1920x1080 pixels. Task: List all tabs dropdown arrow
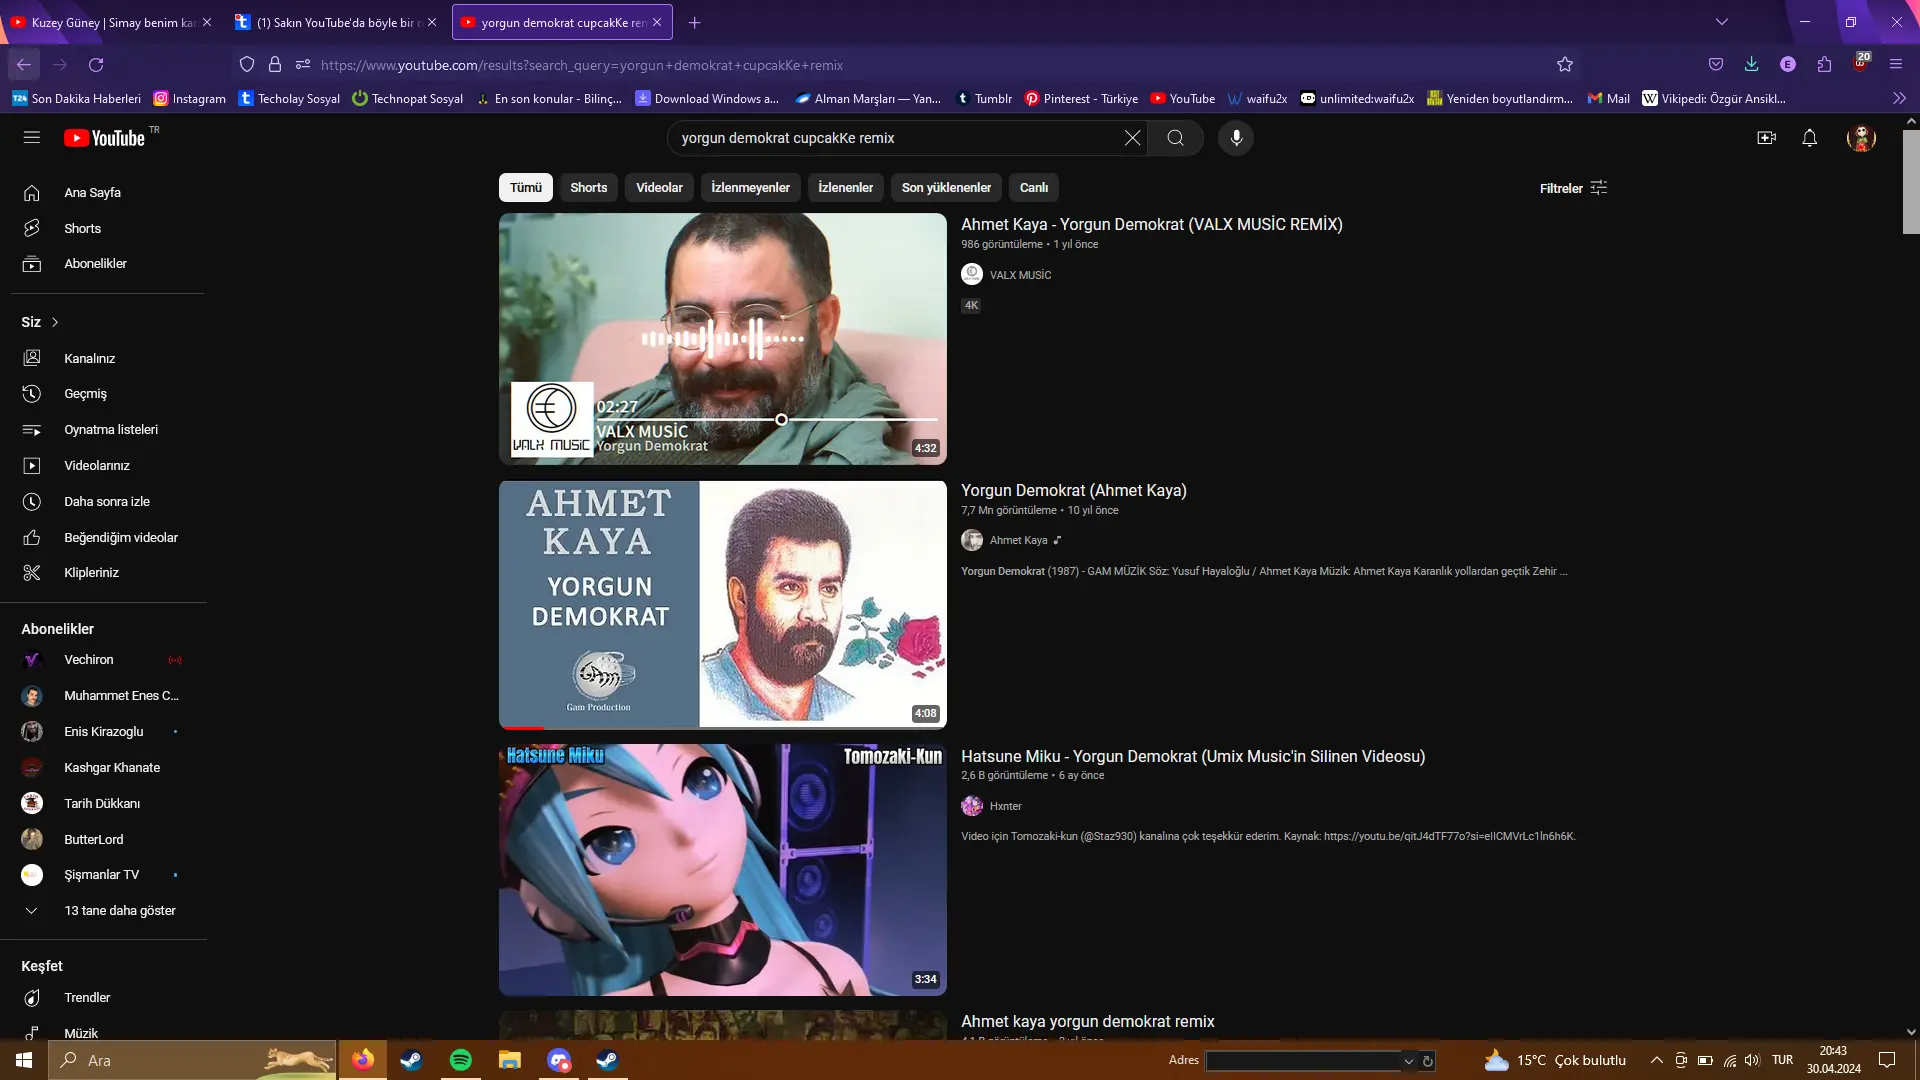coord(1722,22)
